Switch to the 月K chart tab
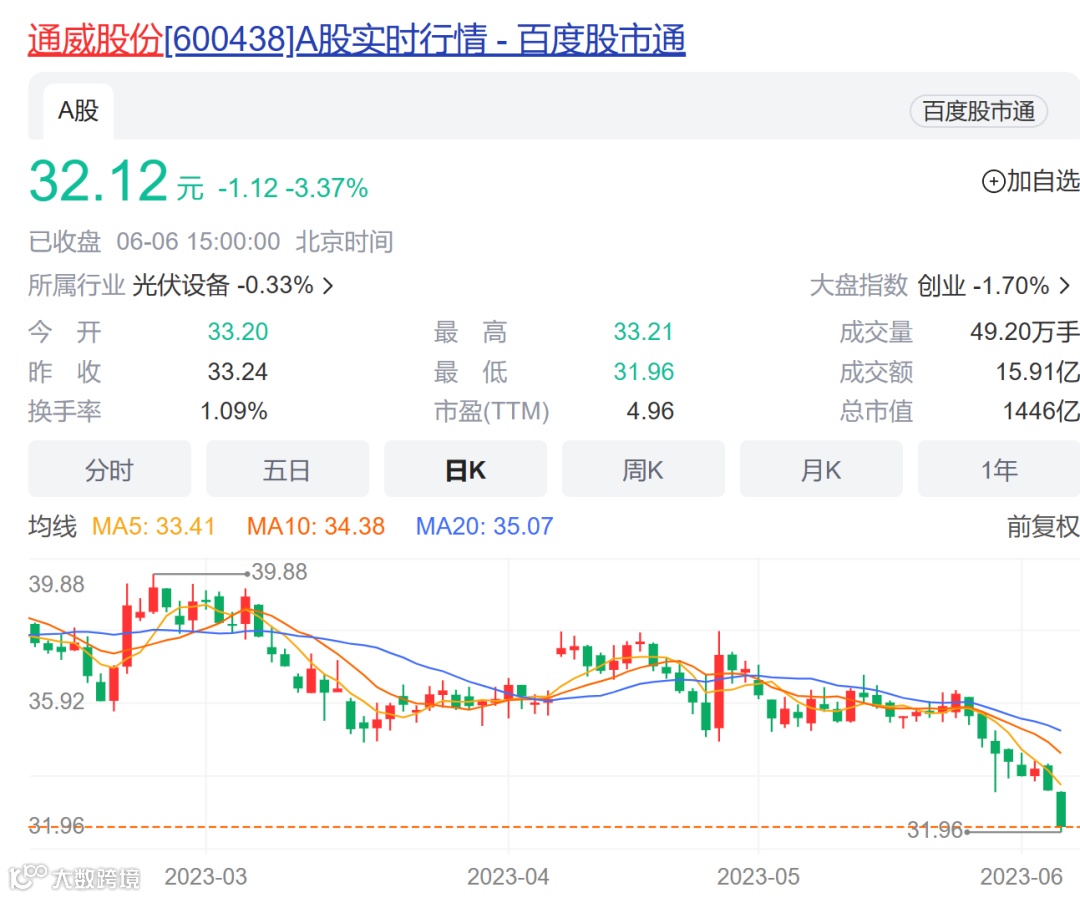The width and height of the screenshot is (1080, 898). (x=821, y=470)
